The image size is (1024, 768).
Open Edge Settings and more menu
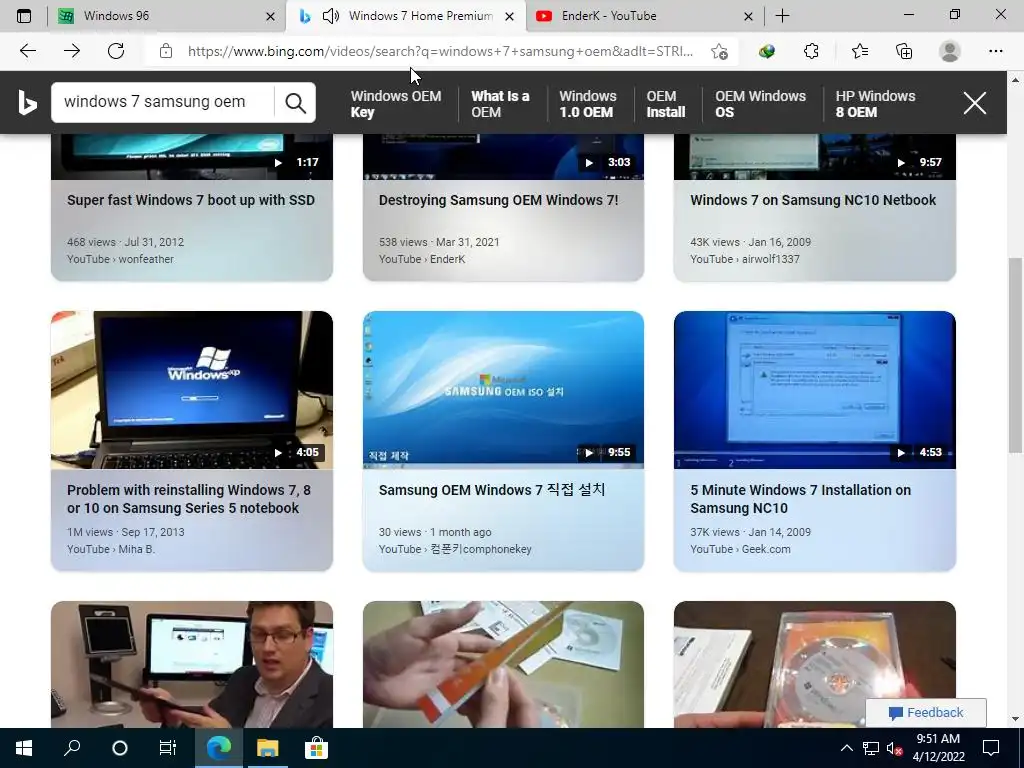(x=995, y=51)
